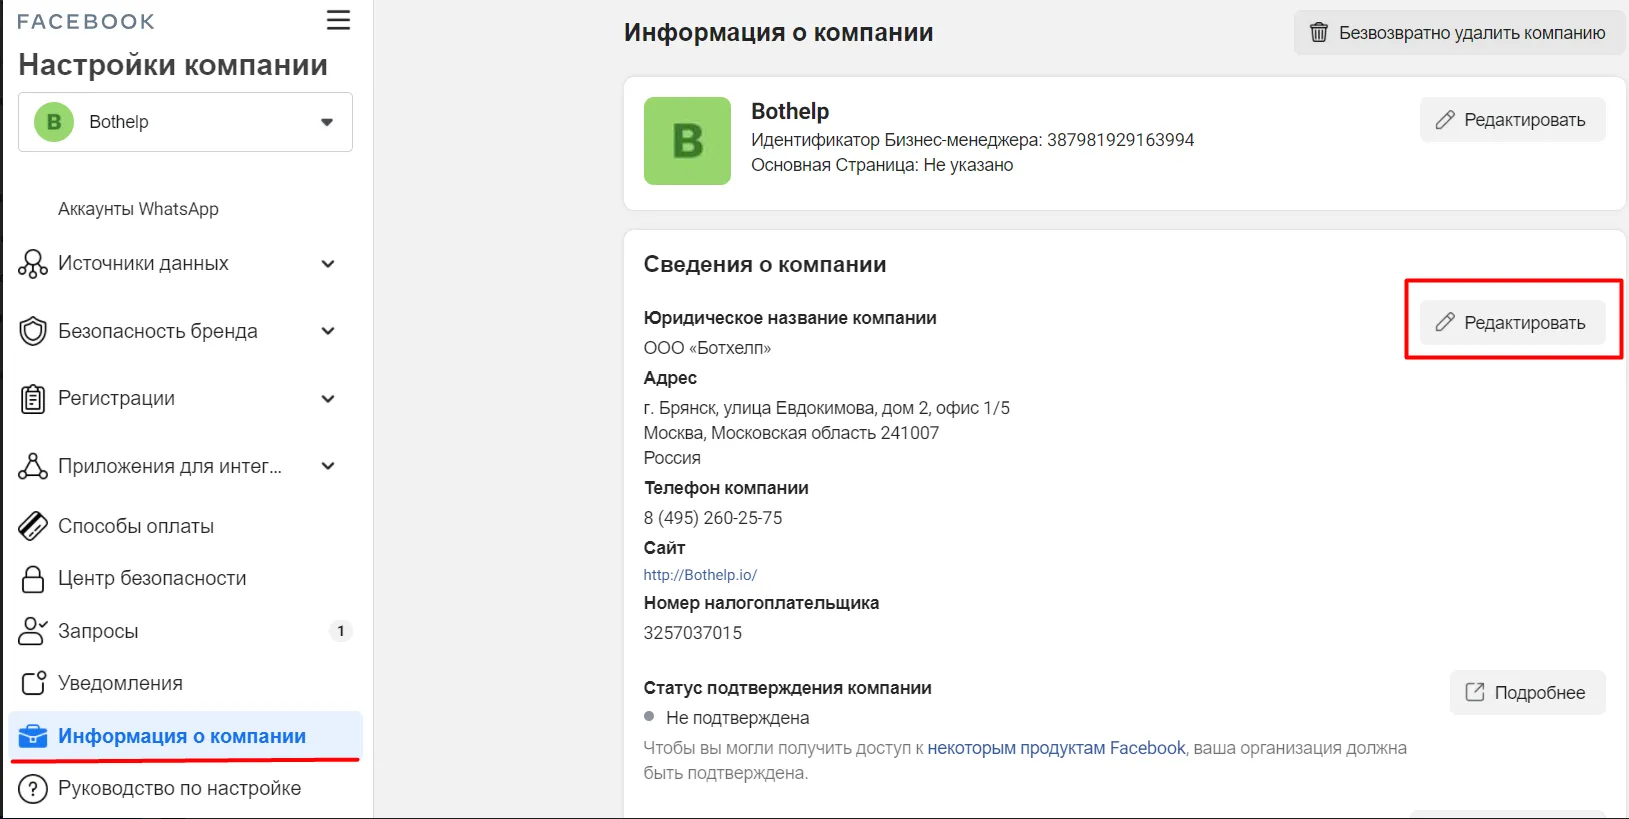Open the hamburger menu icon

(x=338, y=20)
